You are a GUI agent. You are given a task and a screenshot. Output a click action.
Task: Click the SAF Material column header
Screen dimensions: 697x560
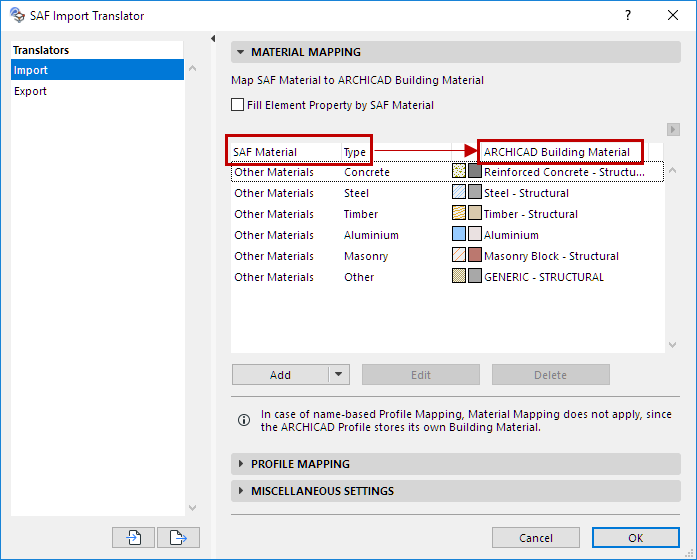pos(286,152)
